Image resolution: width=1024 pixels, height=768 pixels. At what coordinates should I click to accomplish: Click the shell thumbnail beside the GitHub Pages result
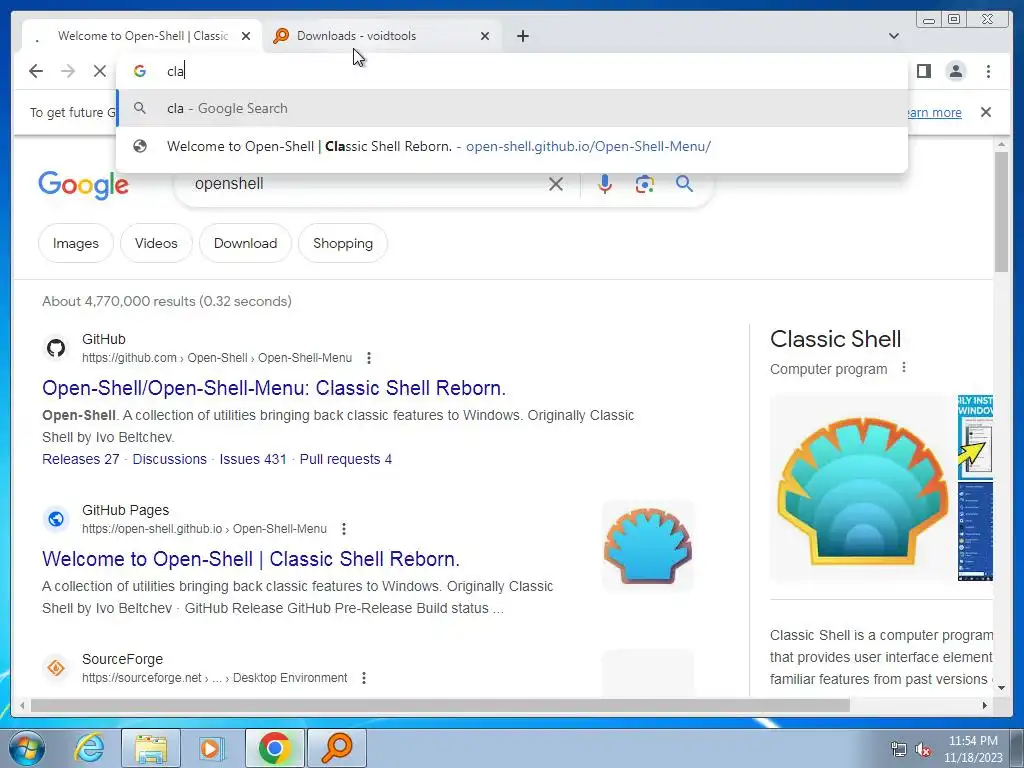pyautogui.click(x=648, y=546)
